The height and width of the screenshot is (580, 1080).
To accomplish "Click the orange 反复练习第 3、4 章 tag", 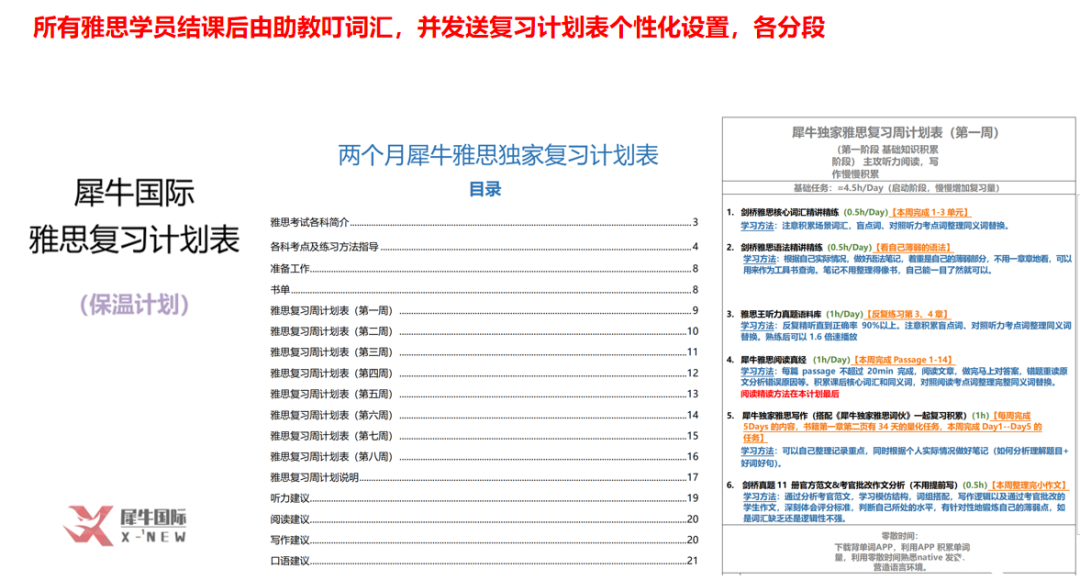I will point(908,314).
